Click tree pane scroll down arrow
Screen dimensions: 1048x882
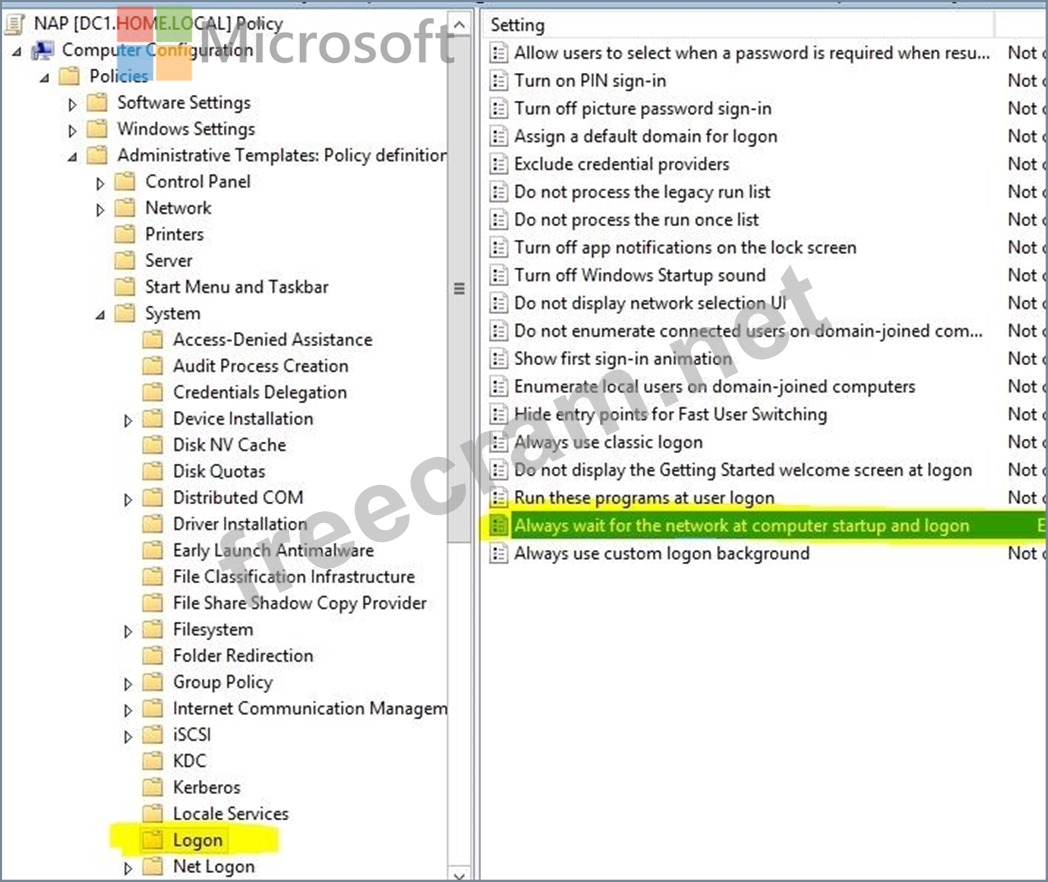coord(459,875)
